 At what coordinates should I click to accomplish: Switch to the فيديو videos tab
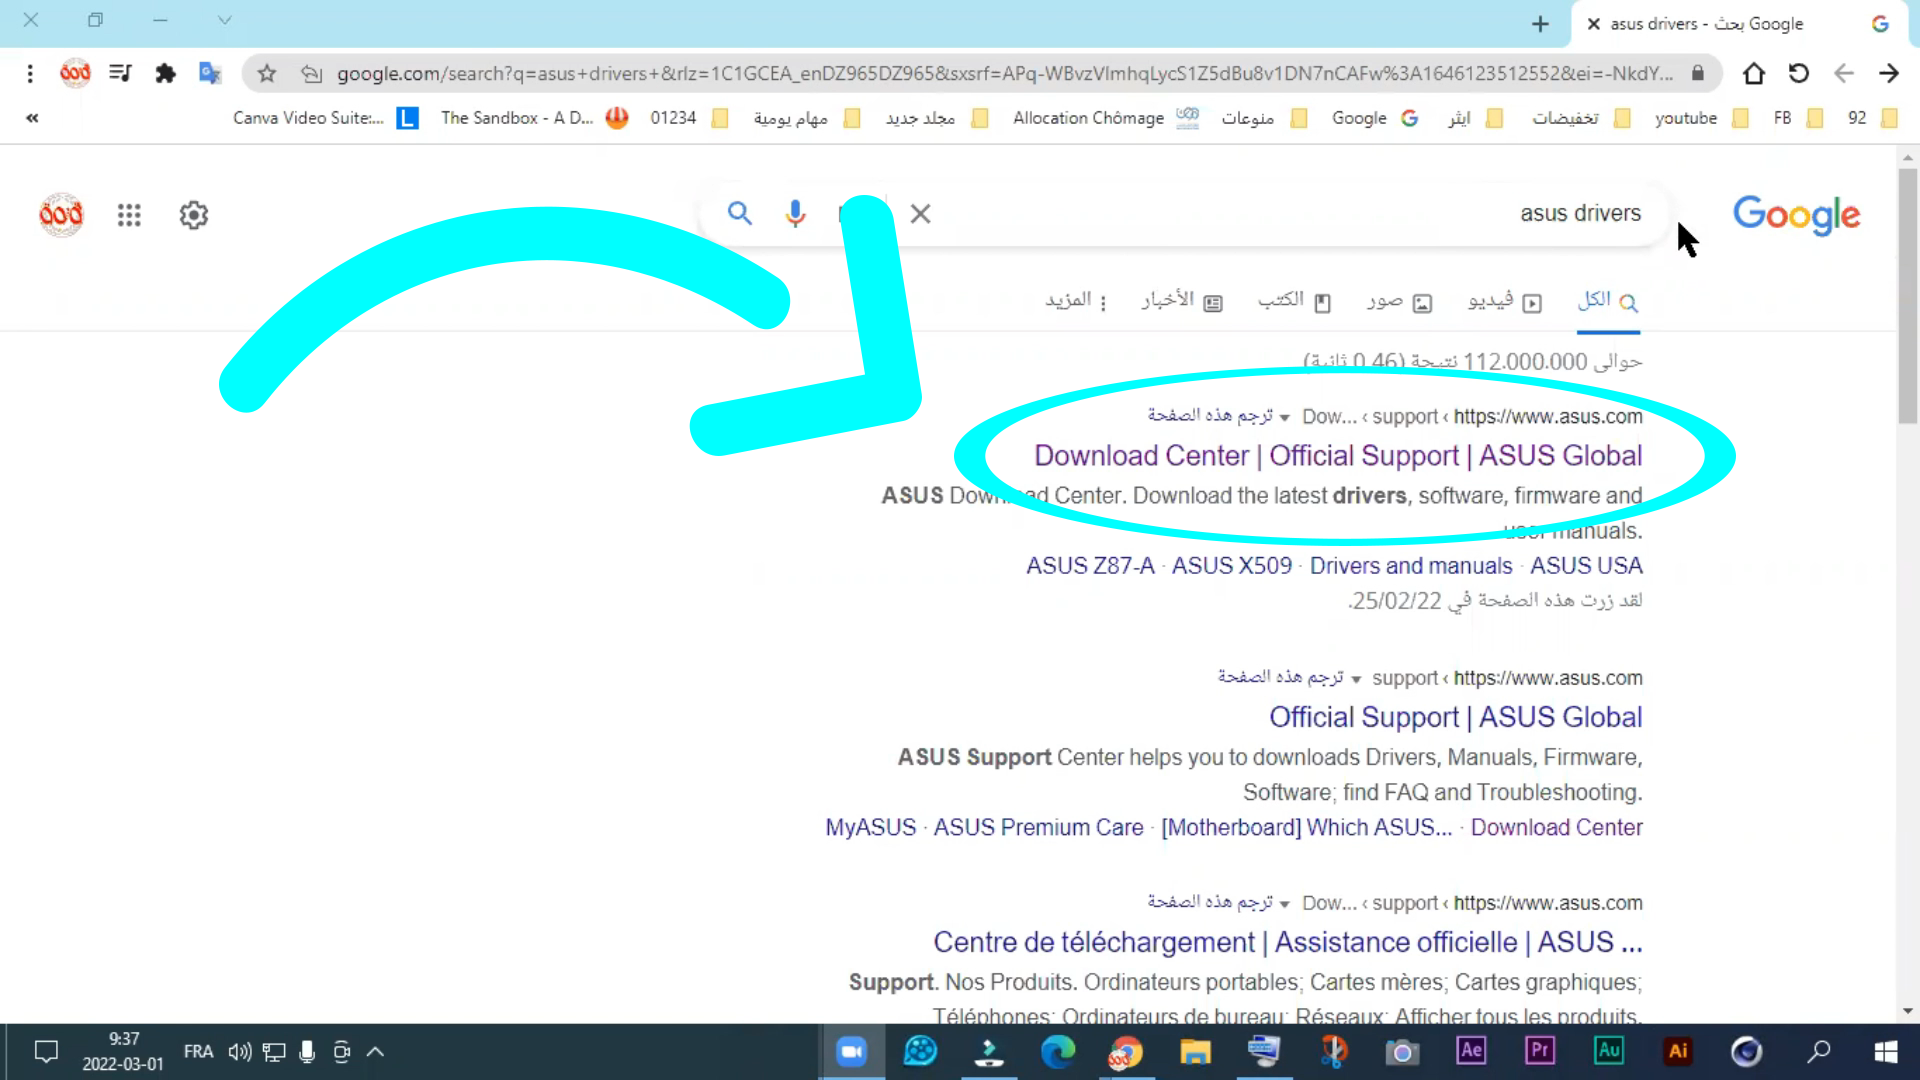(x=1504, y=301)
